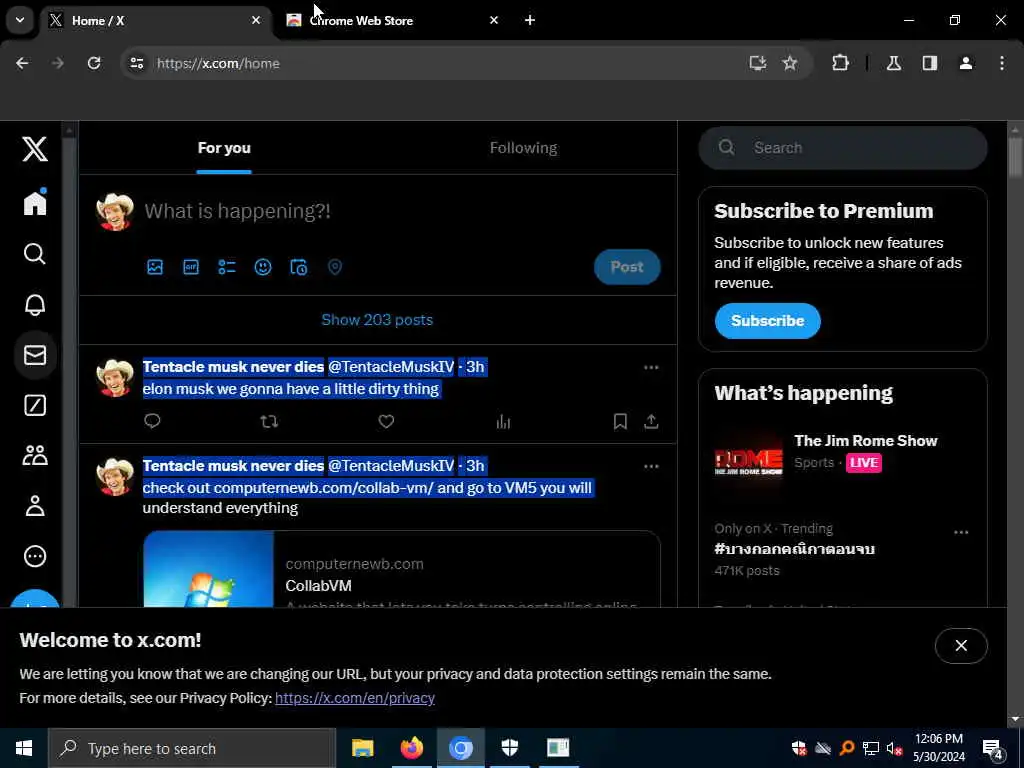This screenshot has height=768, width=1024.
Task: Click the Post button
Action: (x=627, y=266)
